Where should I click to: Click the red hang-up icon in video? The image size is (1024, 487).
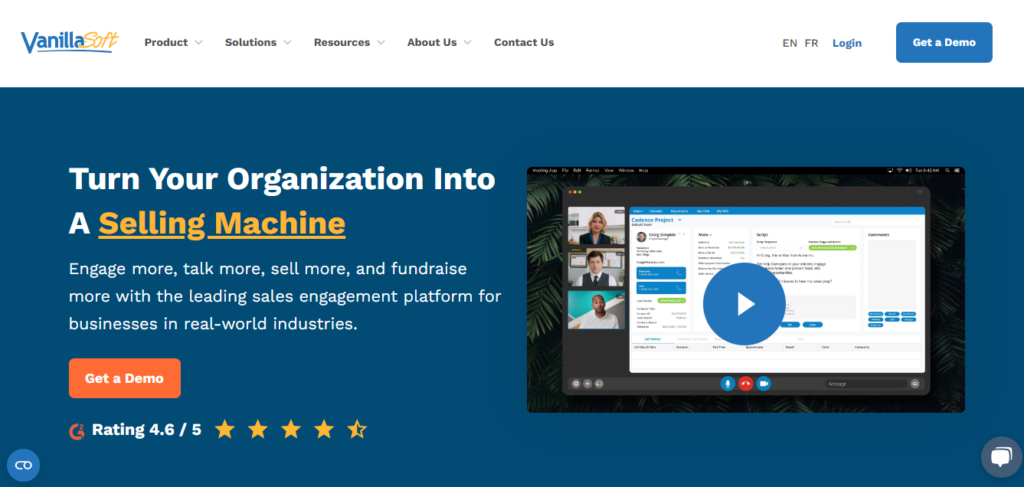point(745,383)
